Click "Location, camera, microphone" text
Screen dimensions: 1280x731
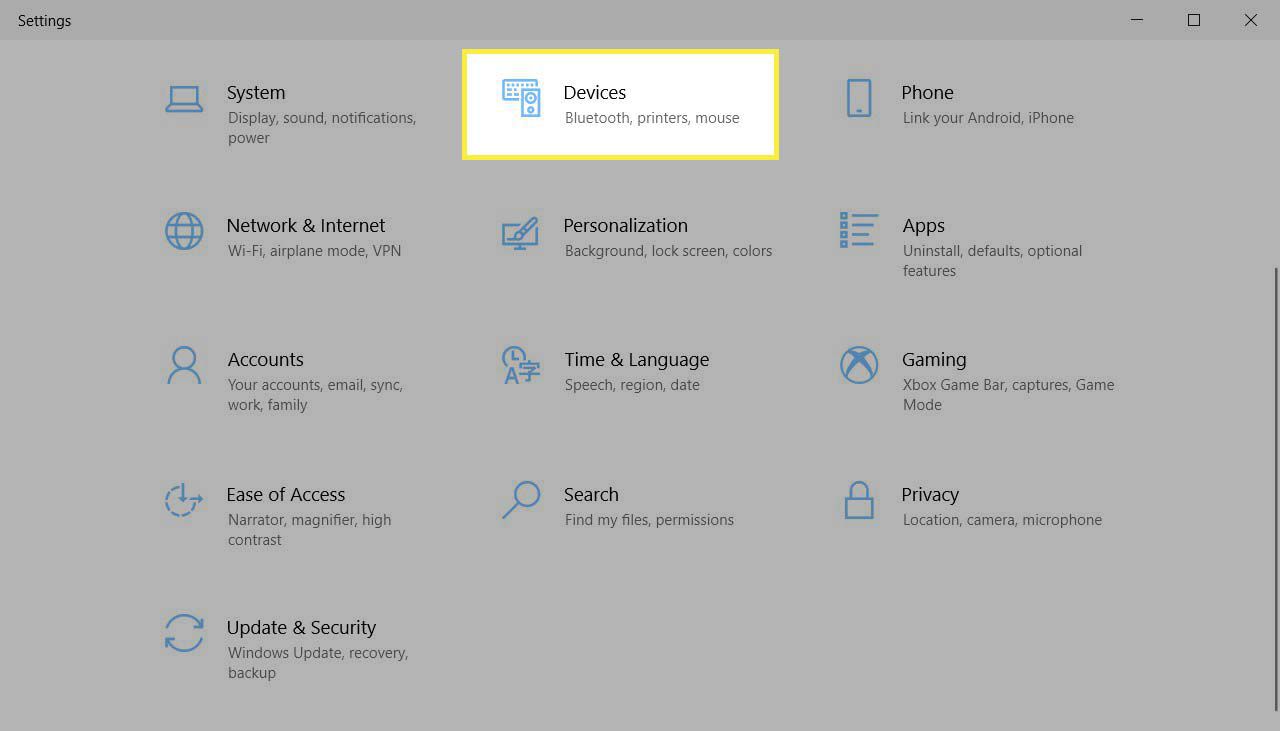(1002, 520)
